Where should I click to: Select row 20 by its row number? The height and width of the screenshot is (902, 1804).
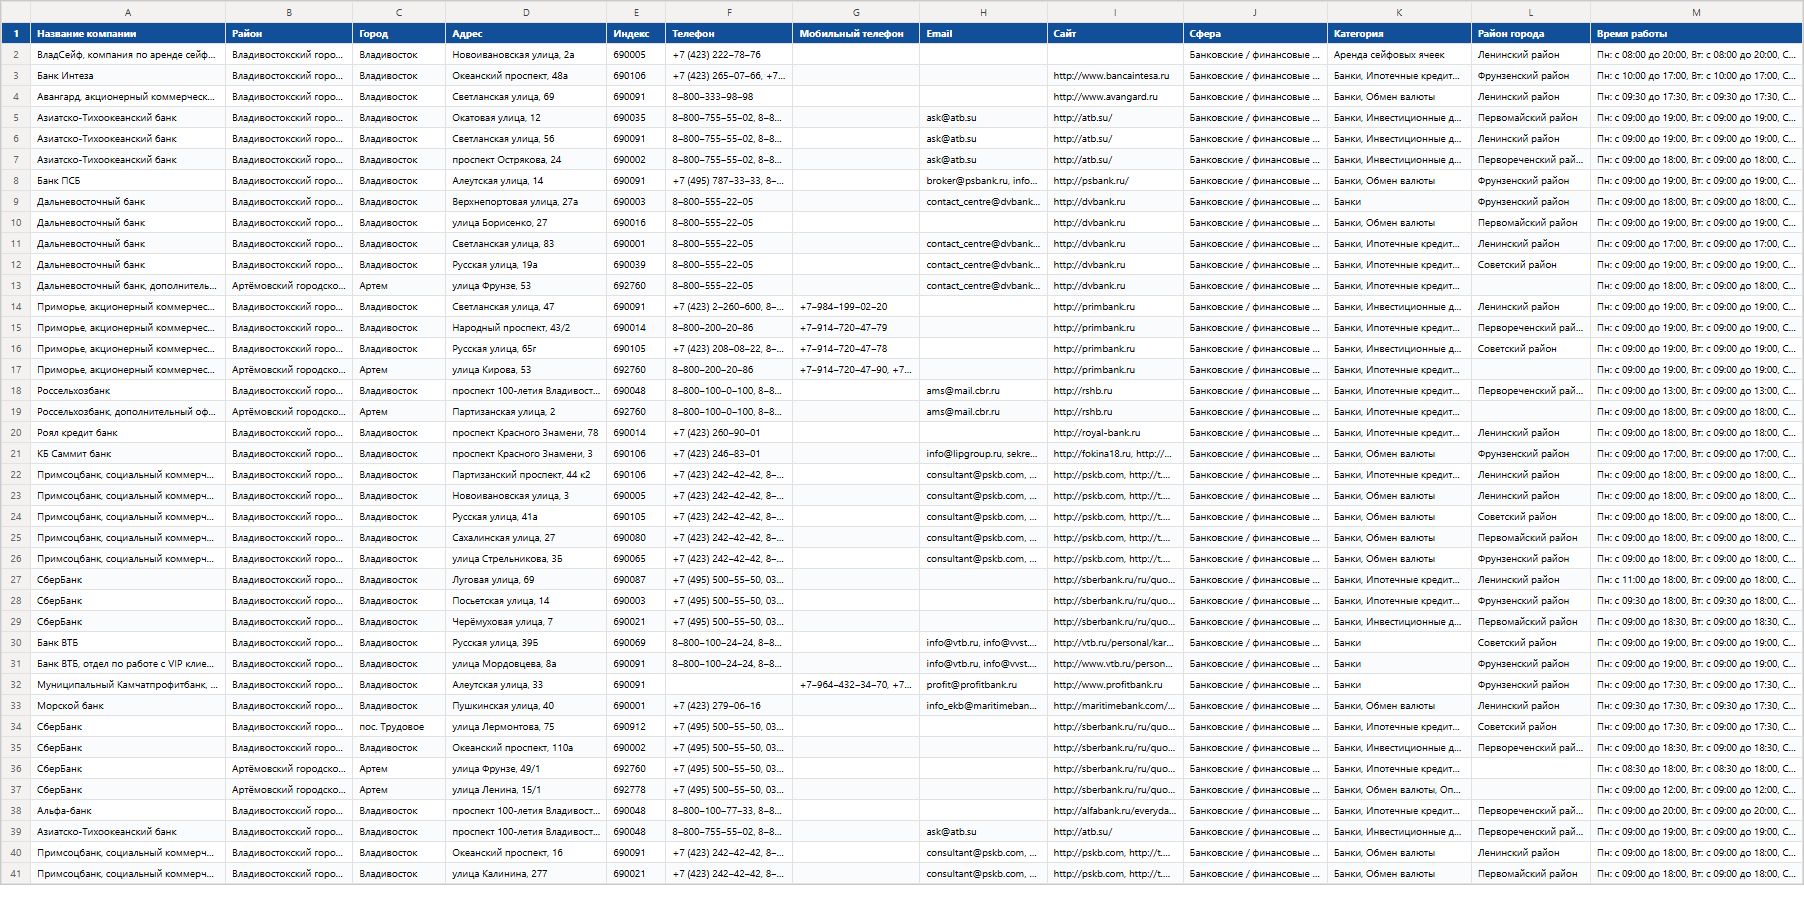click(x=15, y=433)
